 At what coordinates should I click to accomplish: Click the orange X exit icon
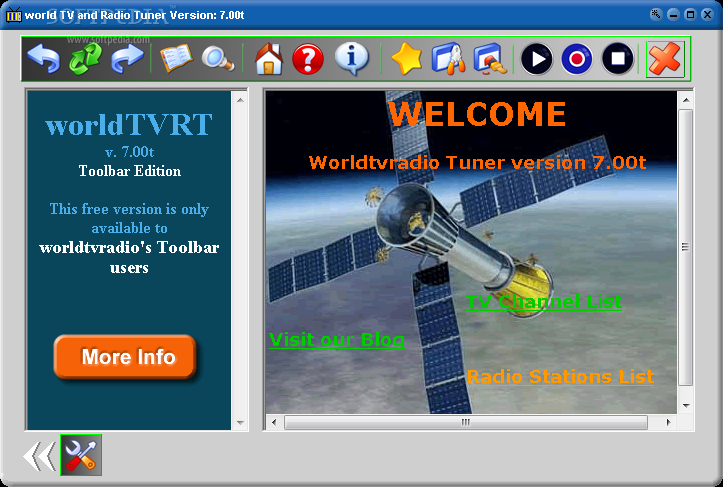tap(665, 59)
